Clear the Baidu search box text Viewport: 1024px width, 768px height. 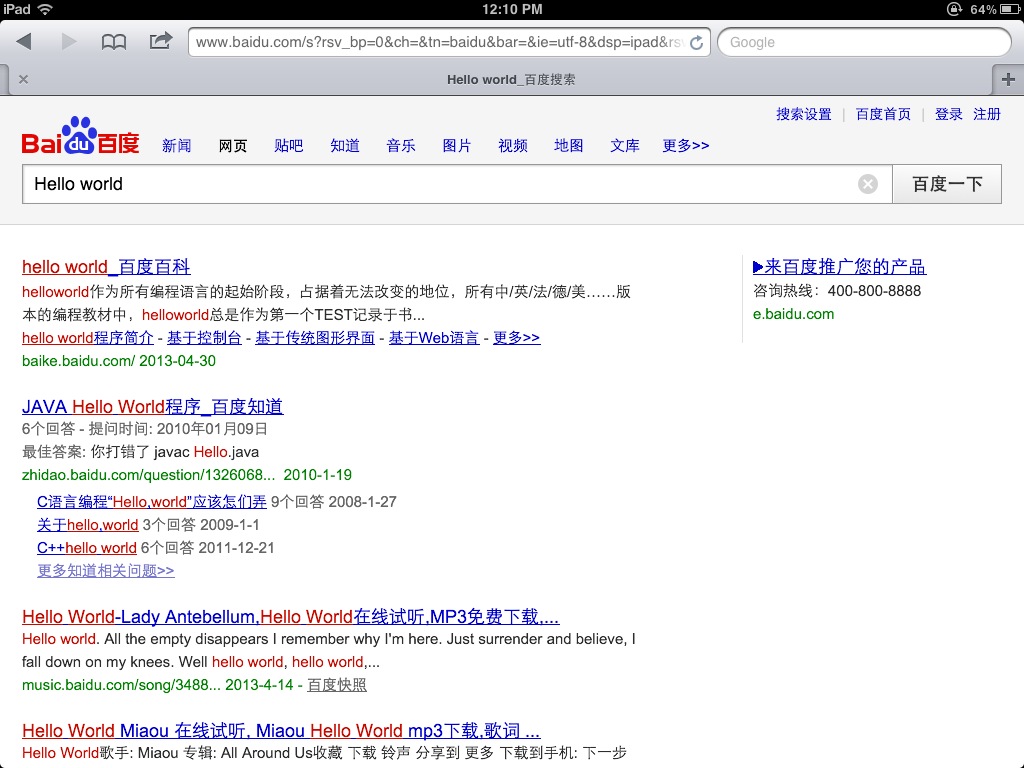pyautogui.click(x=867, y=184)
